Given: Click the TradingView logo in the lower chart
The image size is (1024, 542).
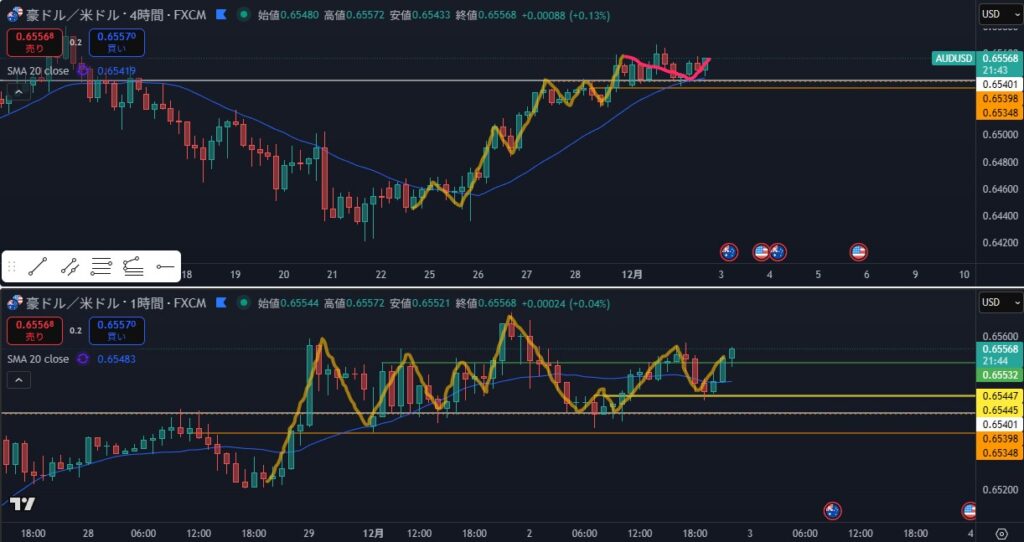Looking at the screenshot, I should pyautogui.click(x=22, y=504).
